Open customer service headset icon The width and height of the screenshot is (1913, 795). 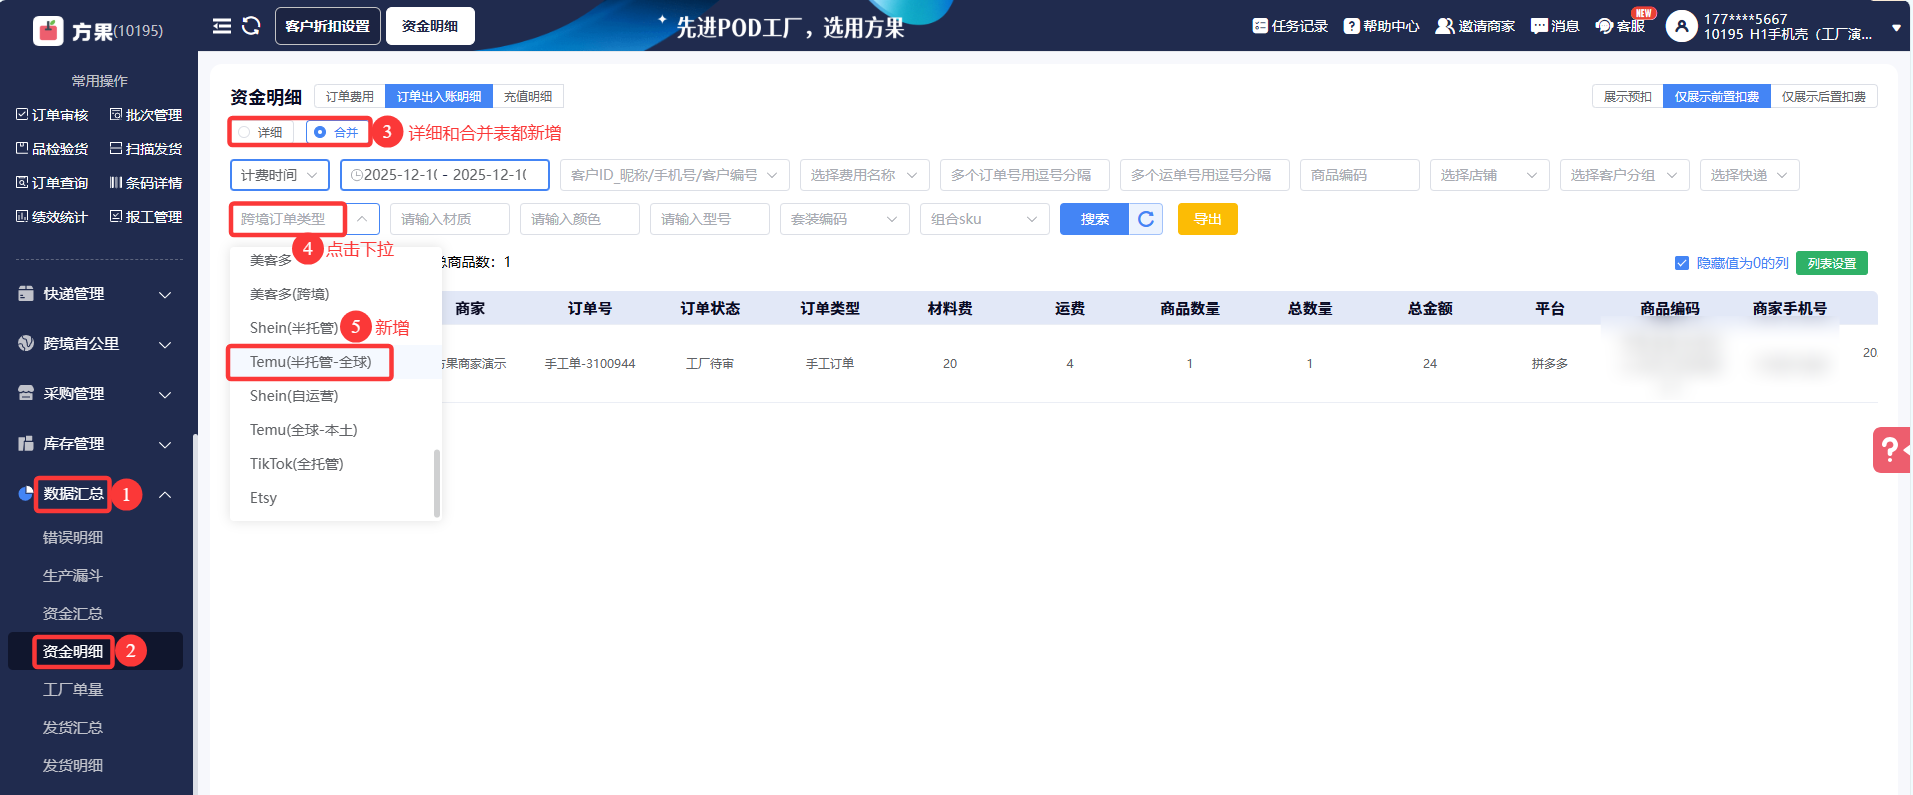tap(1604, 26)
